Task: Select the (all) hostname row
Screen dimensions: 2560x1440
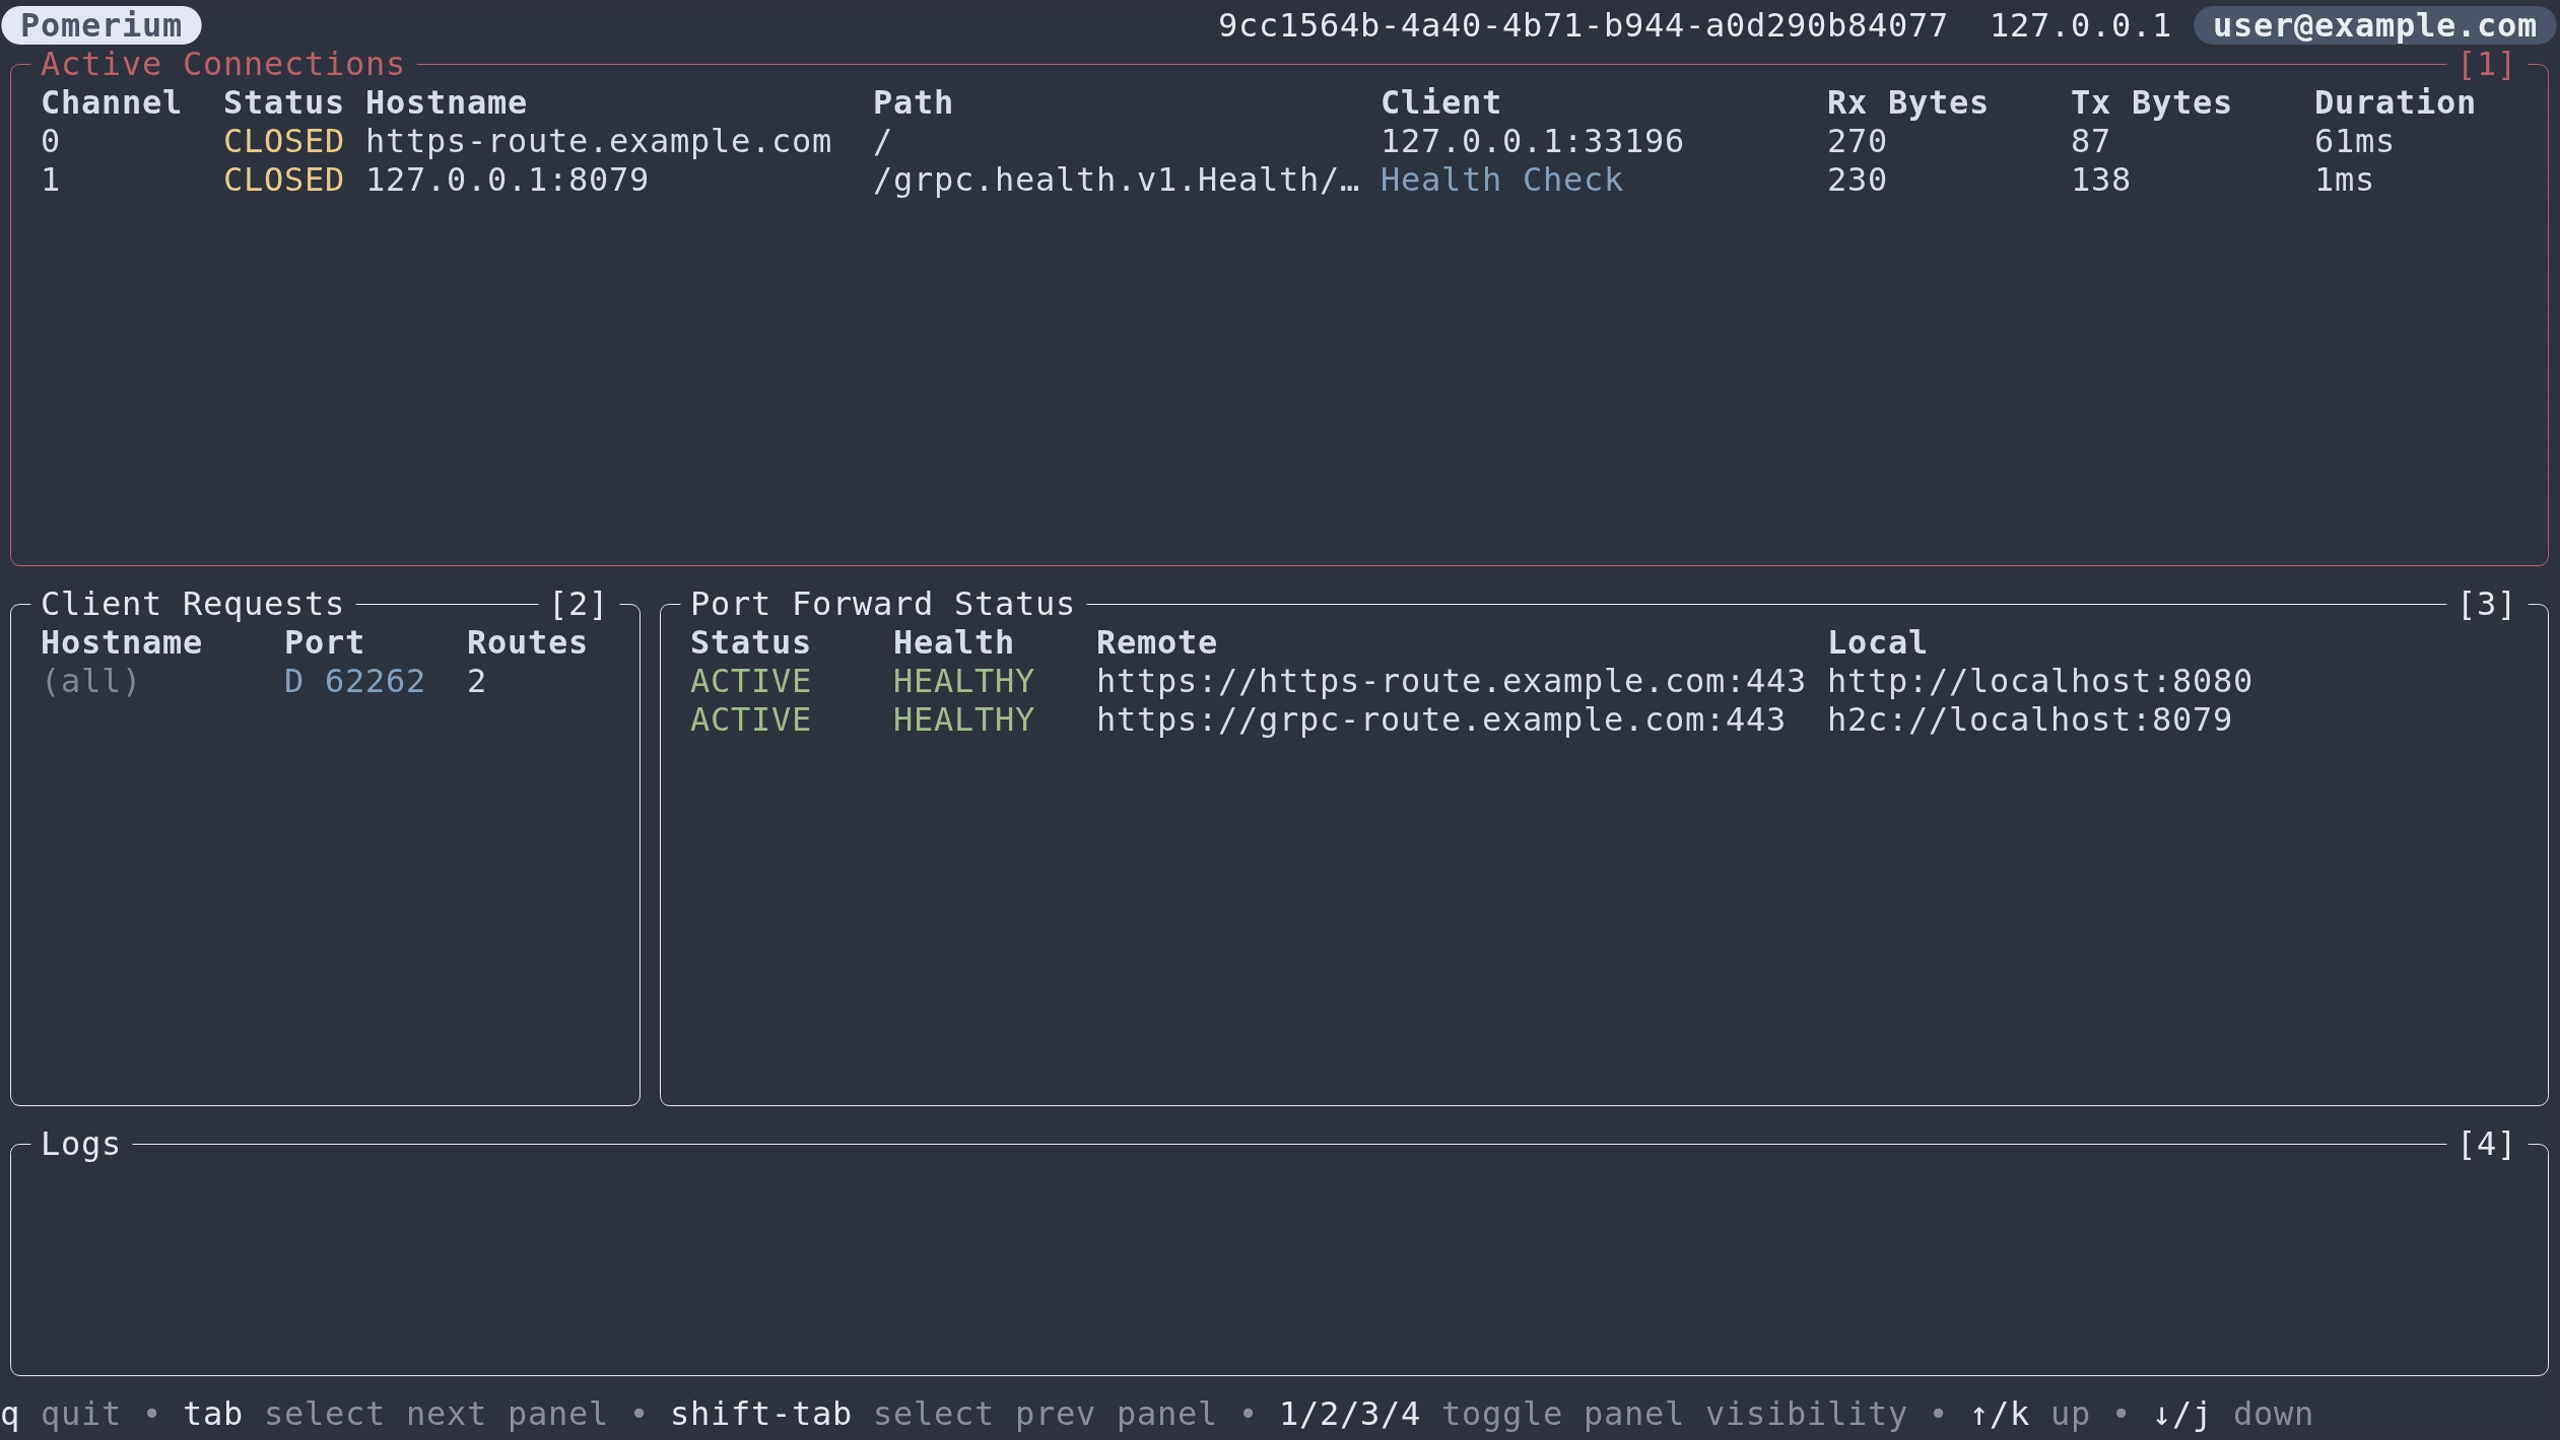Action: 90,681
